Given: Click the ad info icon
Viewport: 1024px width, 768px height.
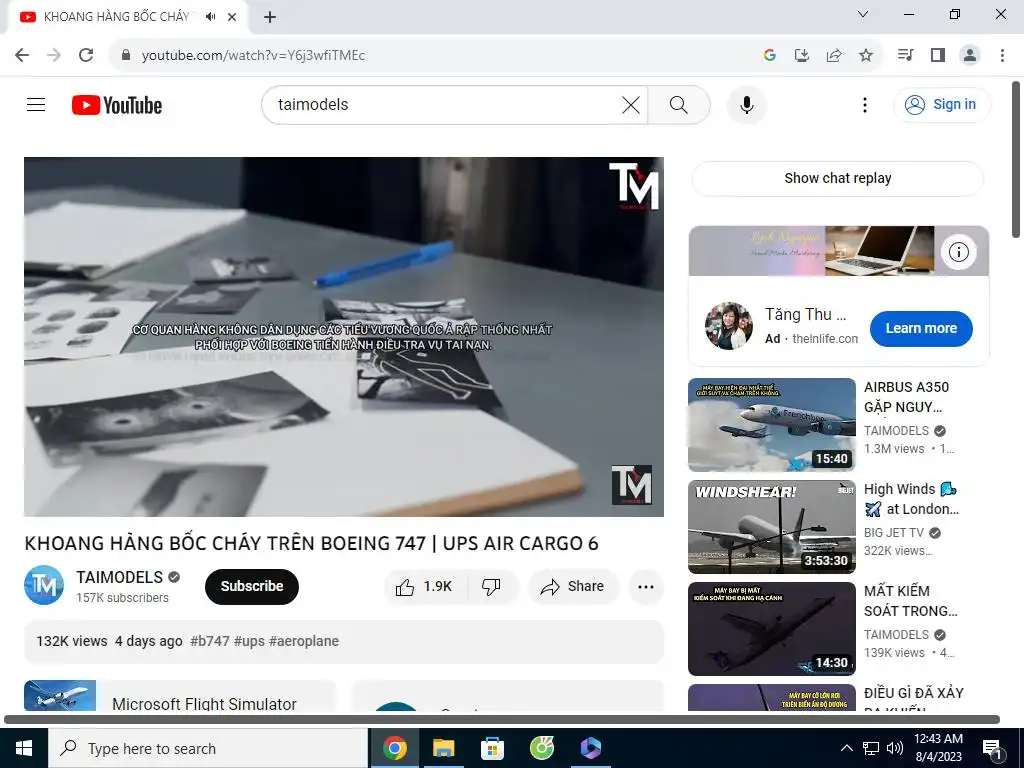Looking at the screenshot, I should [x=959, y=252].
